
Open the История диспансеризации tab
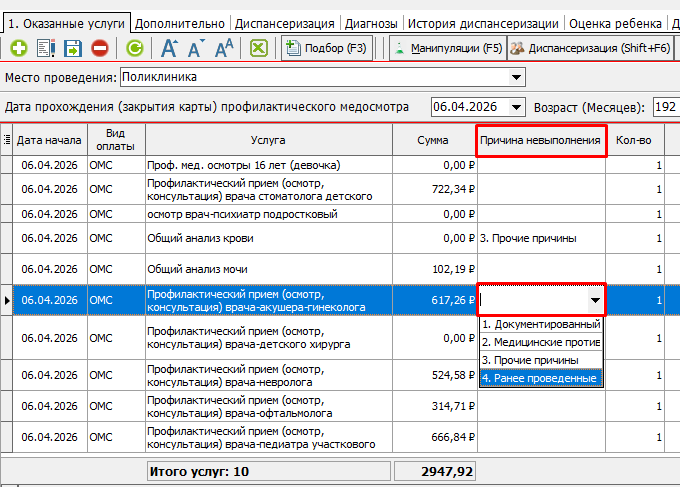484,22
